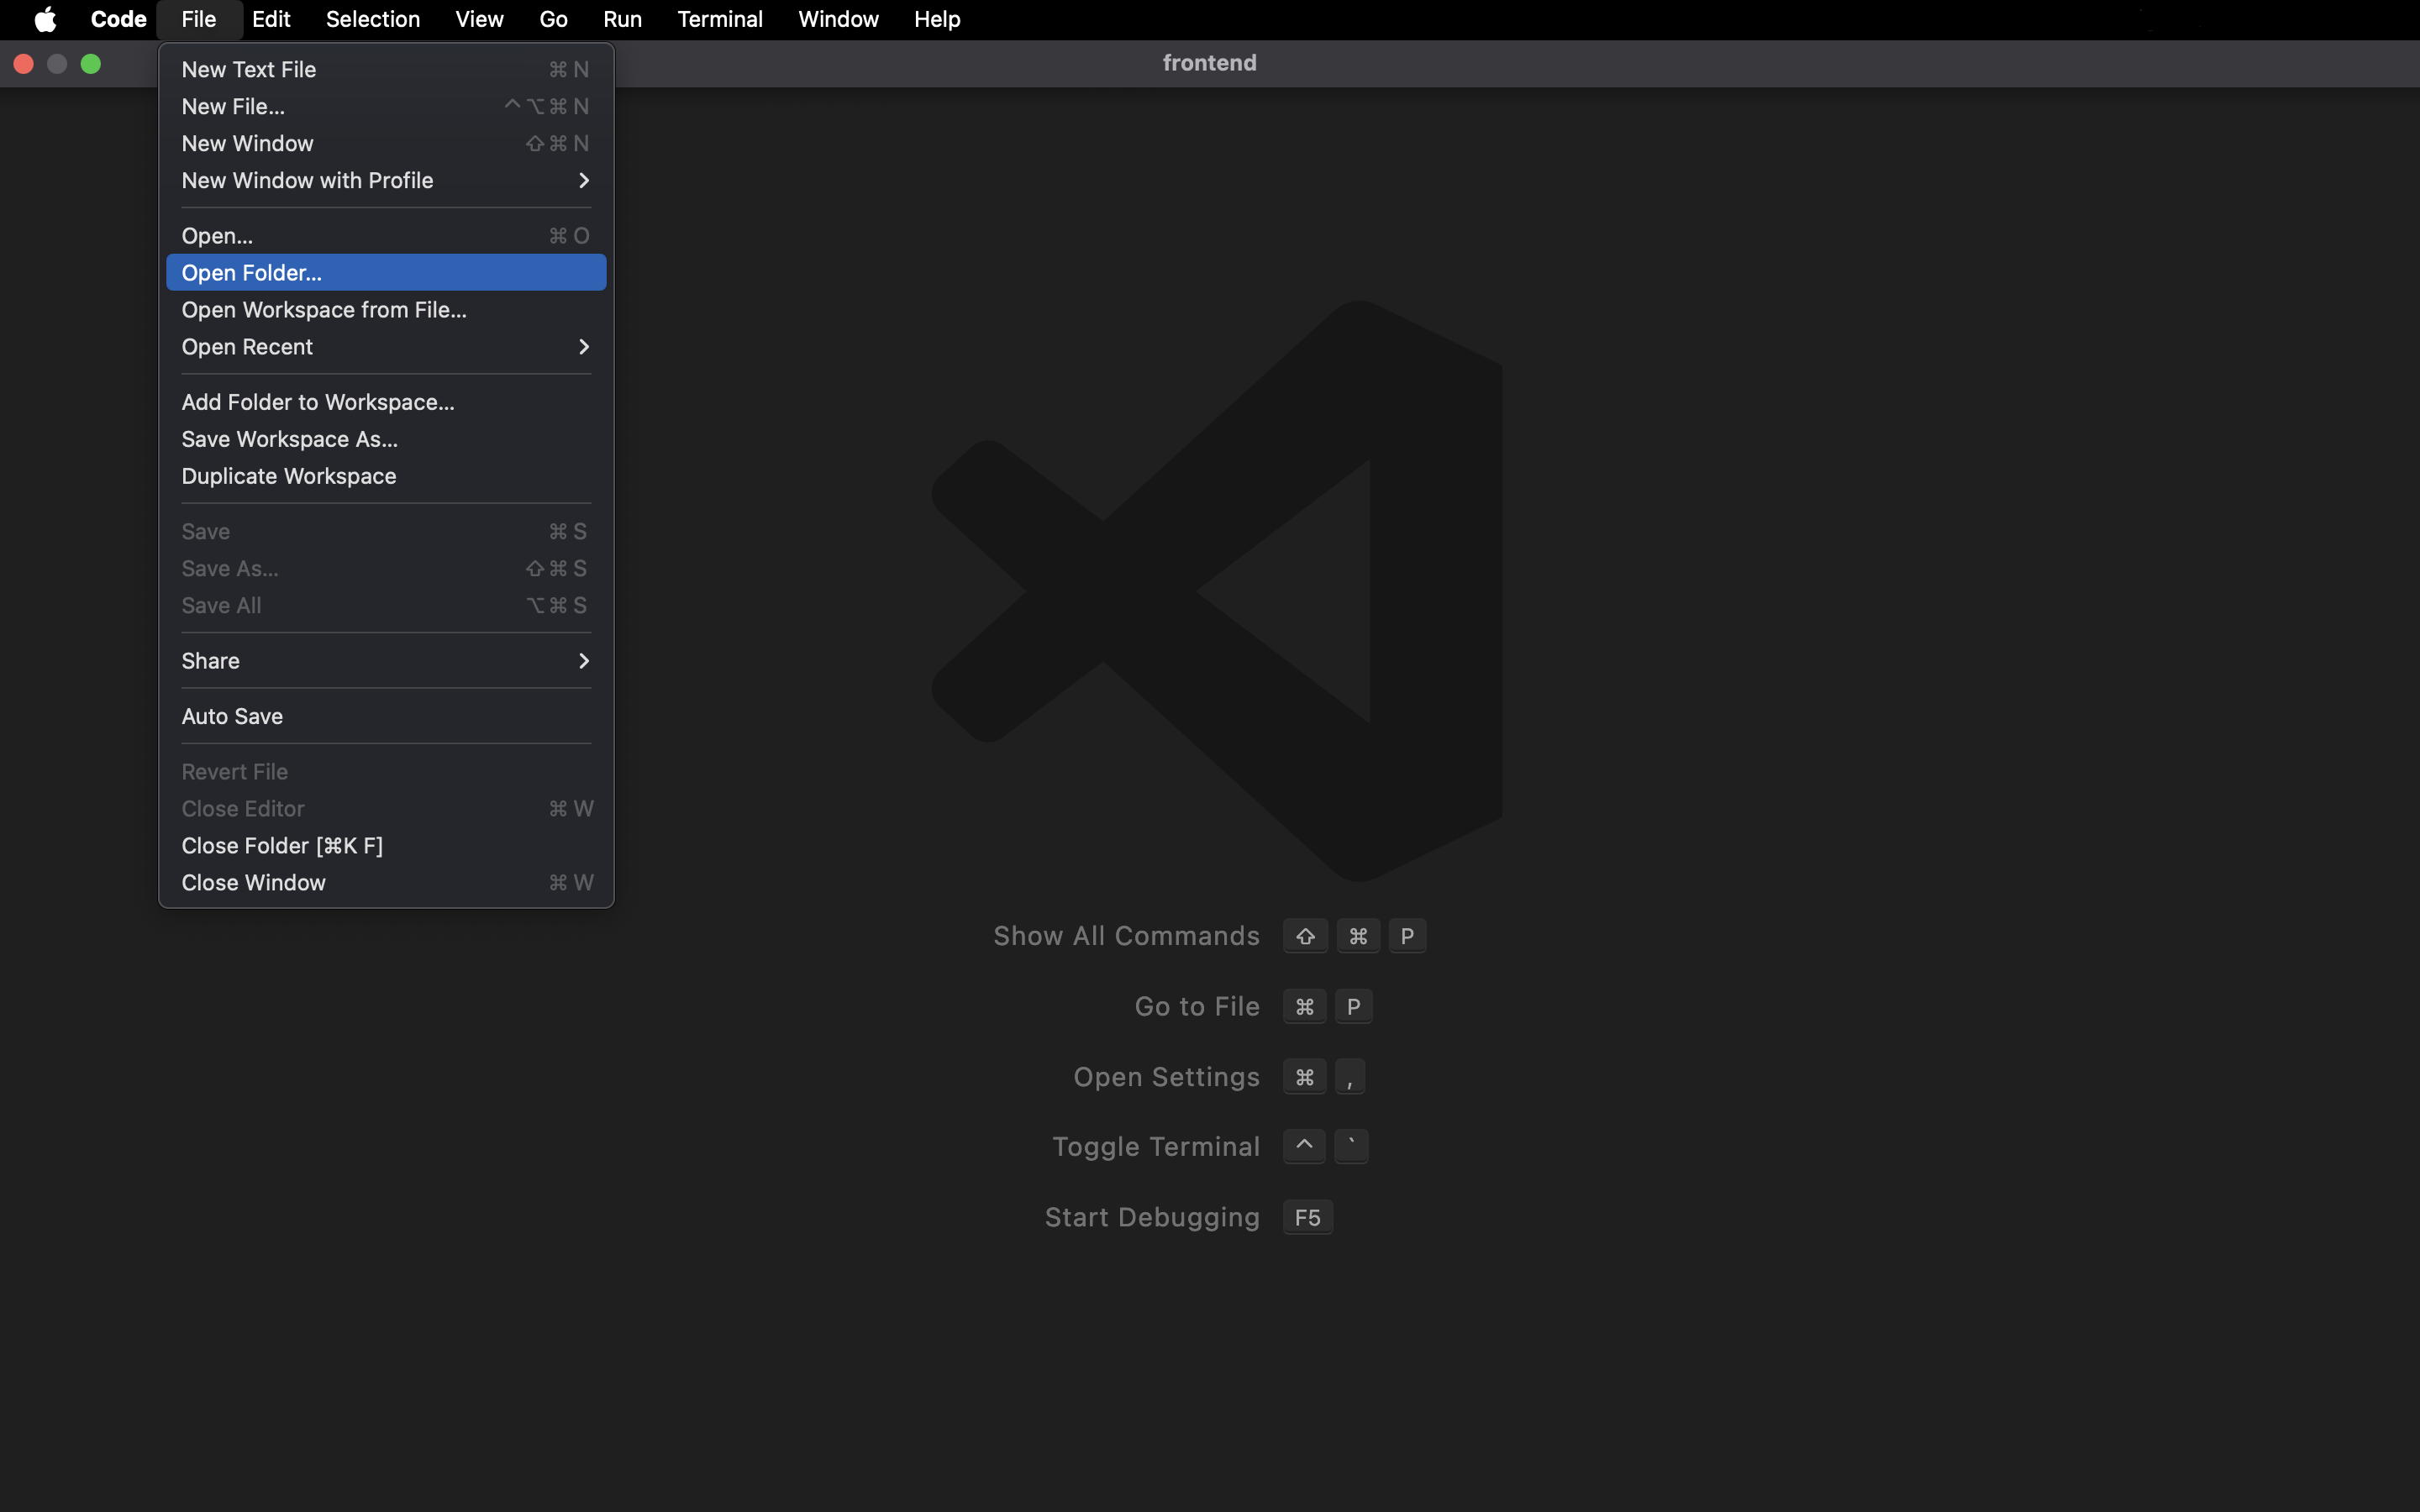
Task: Select Open Folder from the File menu
Action: [x=252, y=272]
